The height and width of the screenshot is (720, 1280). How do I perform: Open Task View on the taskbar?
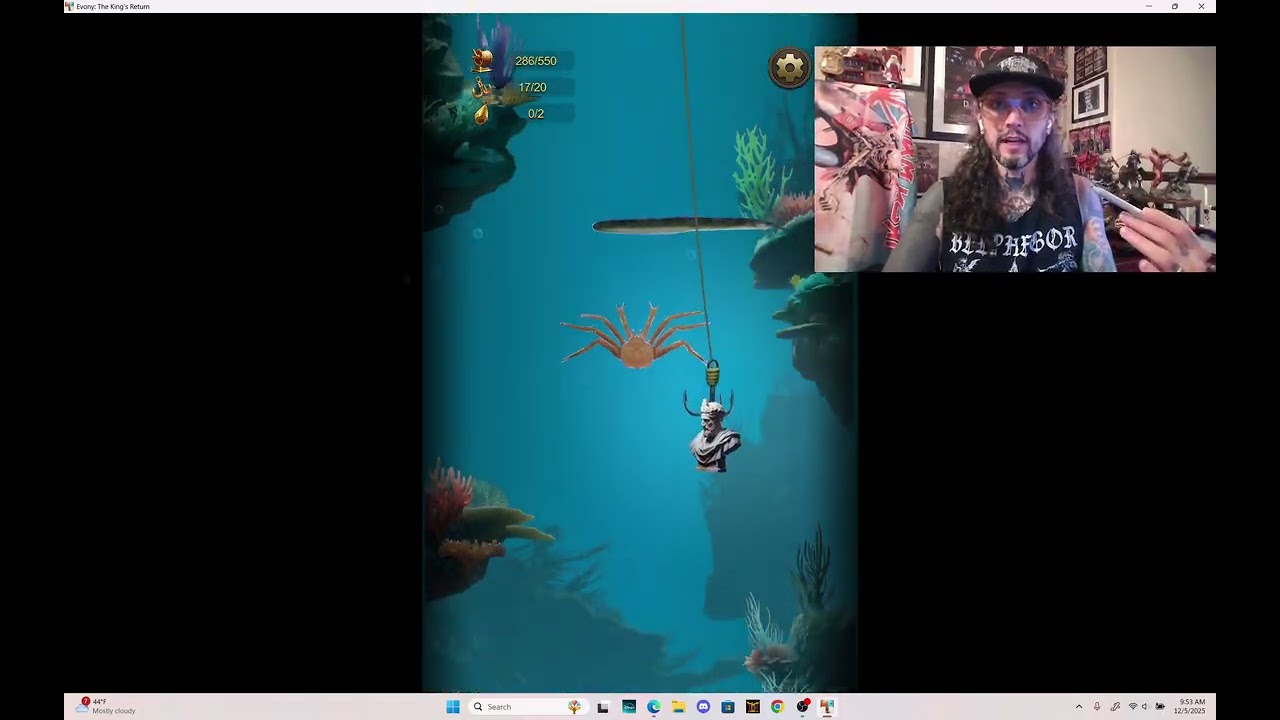click(x=603, y=707)
